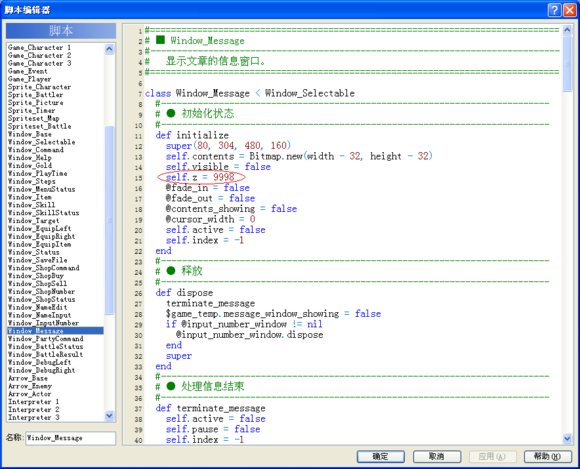Screen dimensions: 580x469
Task: Click the 确定 confirm button
Action: click(x=381, y=456)
